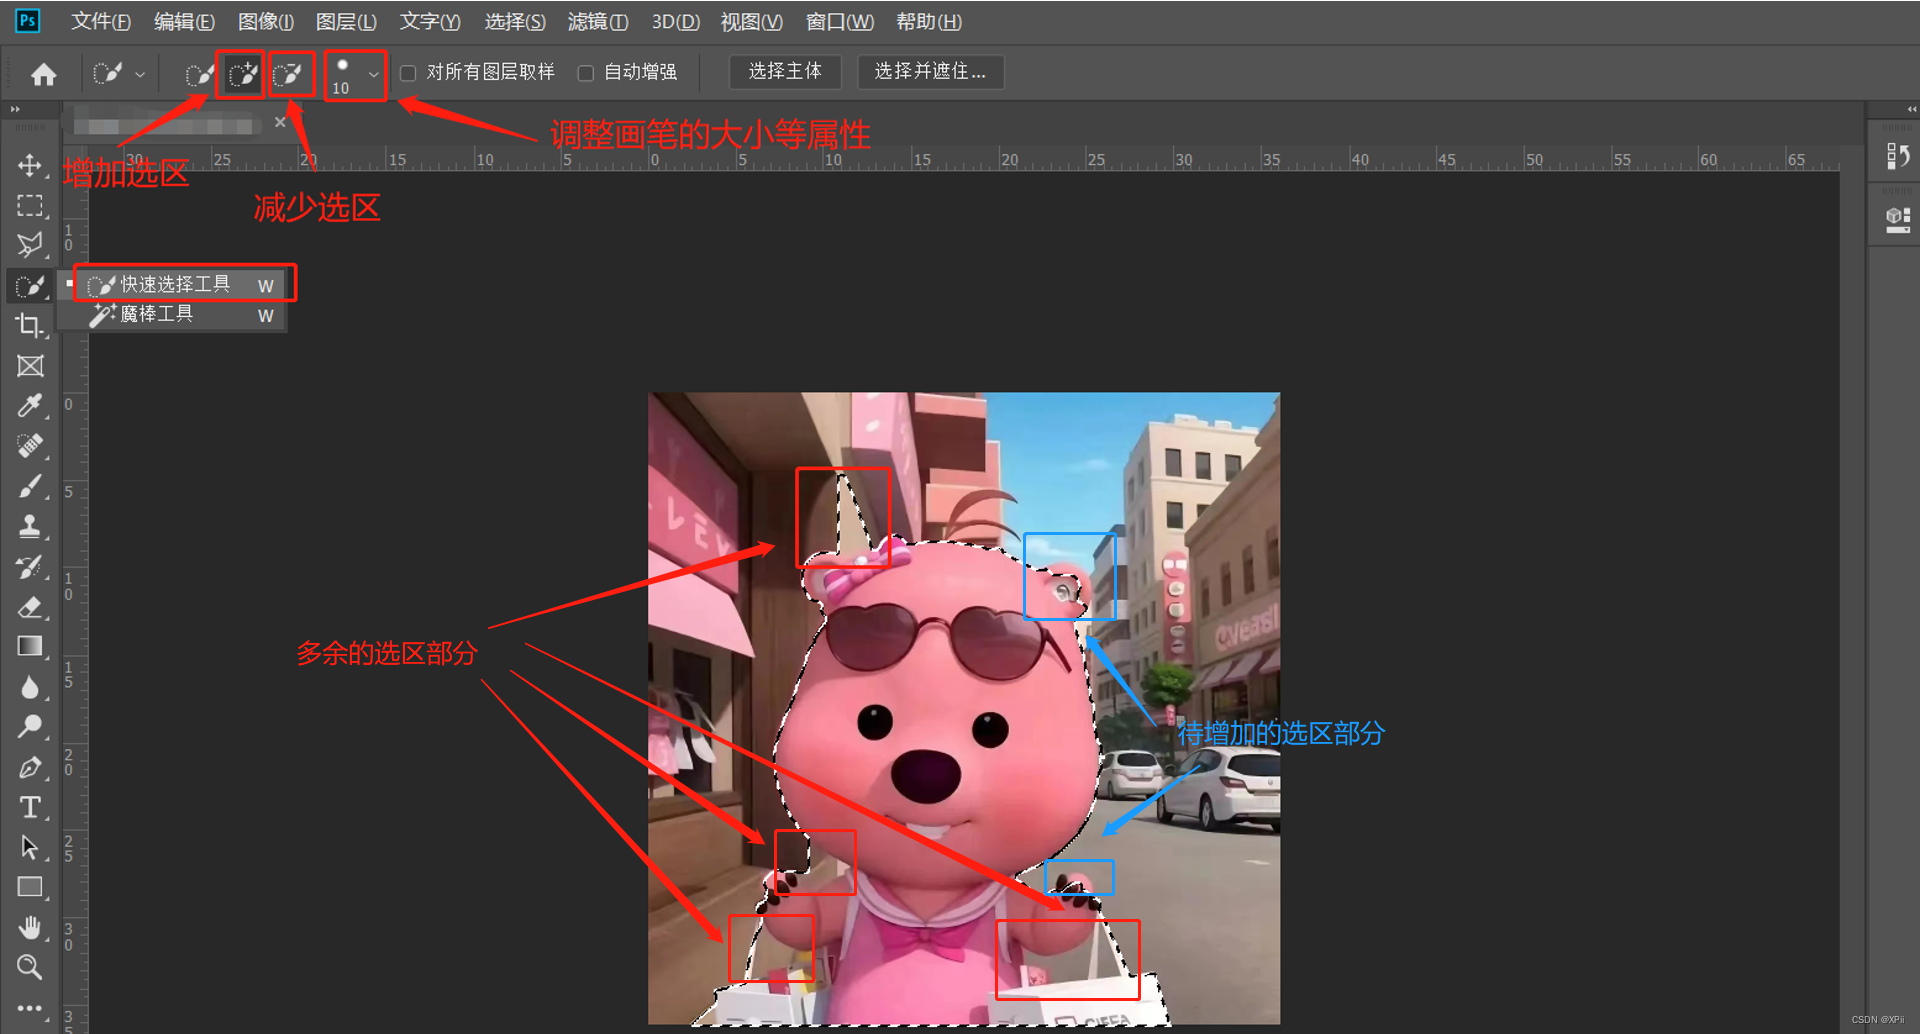The image size is (1920, 1034).
Task: Open the 视图(V) menu
Action: tap(752, 22)
